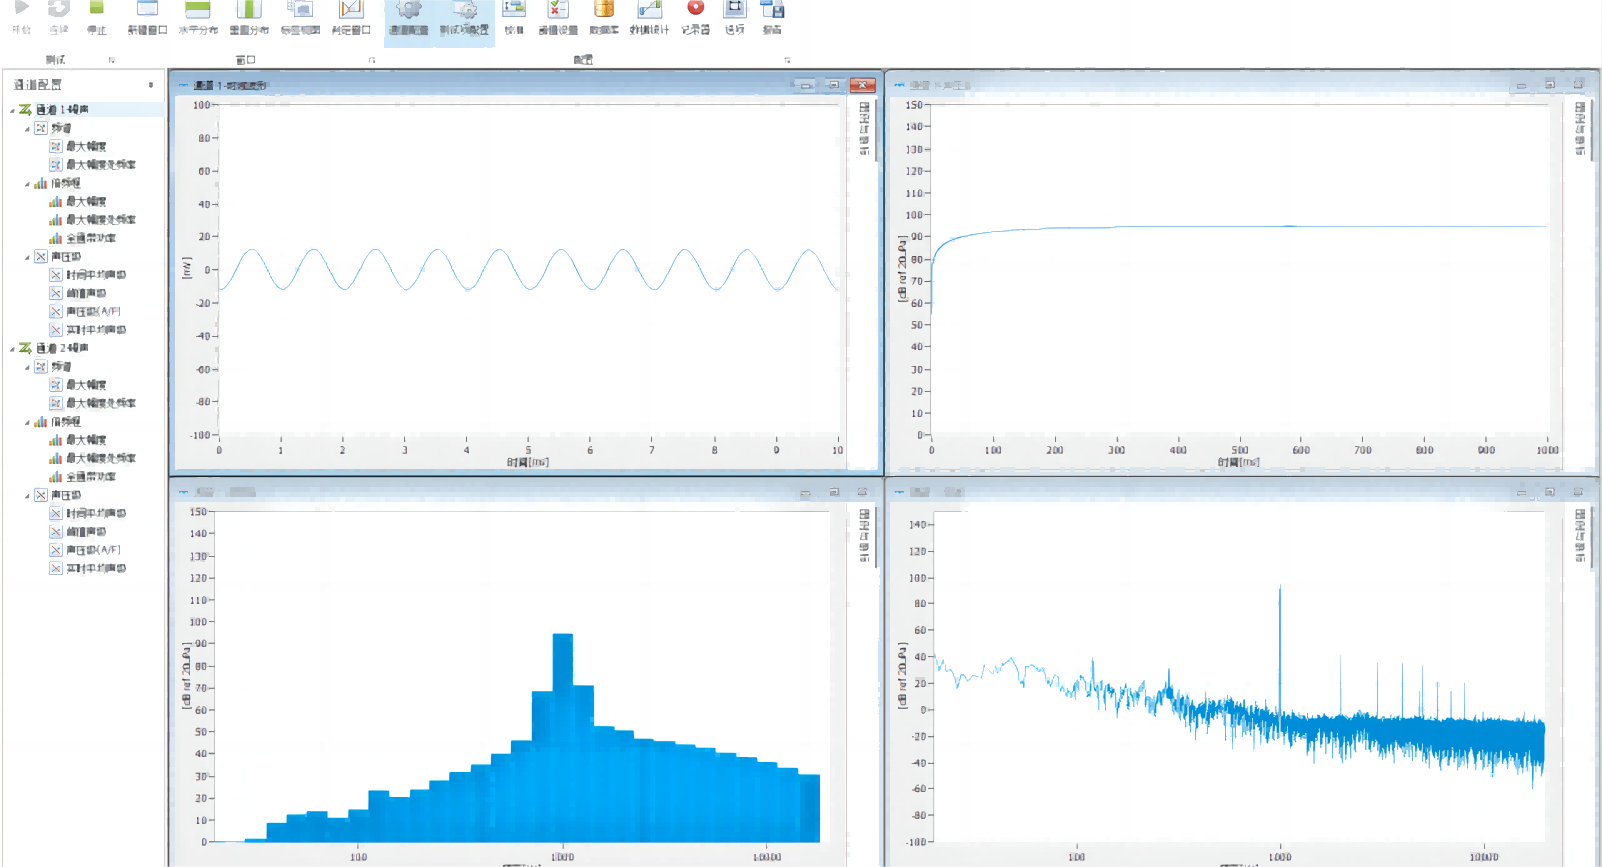The height and width of the screenshot is (867, 1602).
Task: Toggle the Lock Window (锁定窗口) button
Action: click(x=351, y=12)
